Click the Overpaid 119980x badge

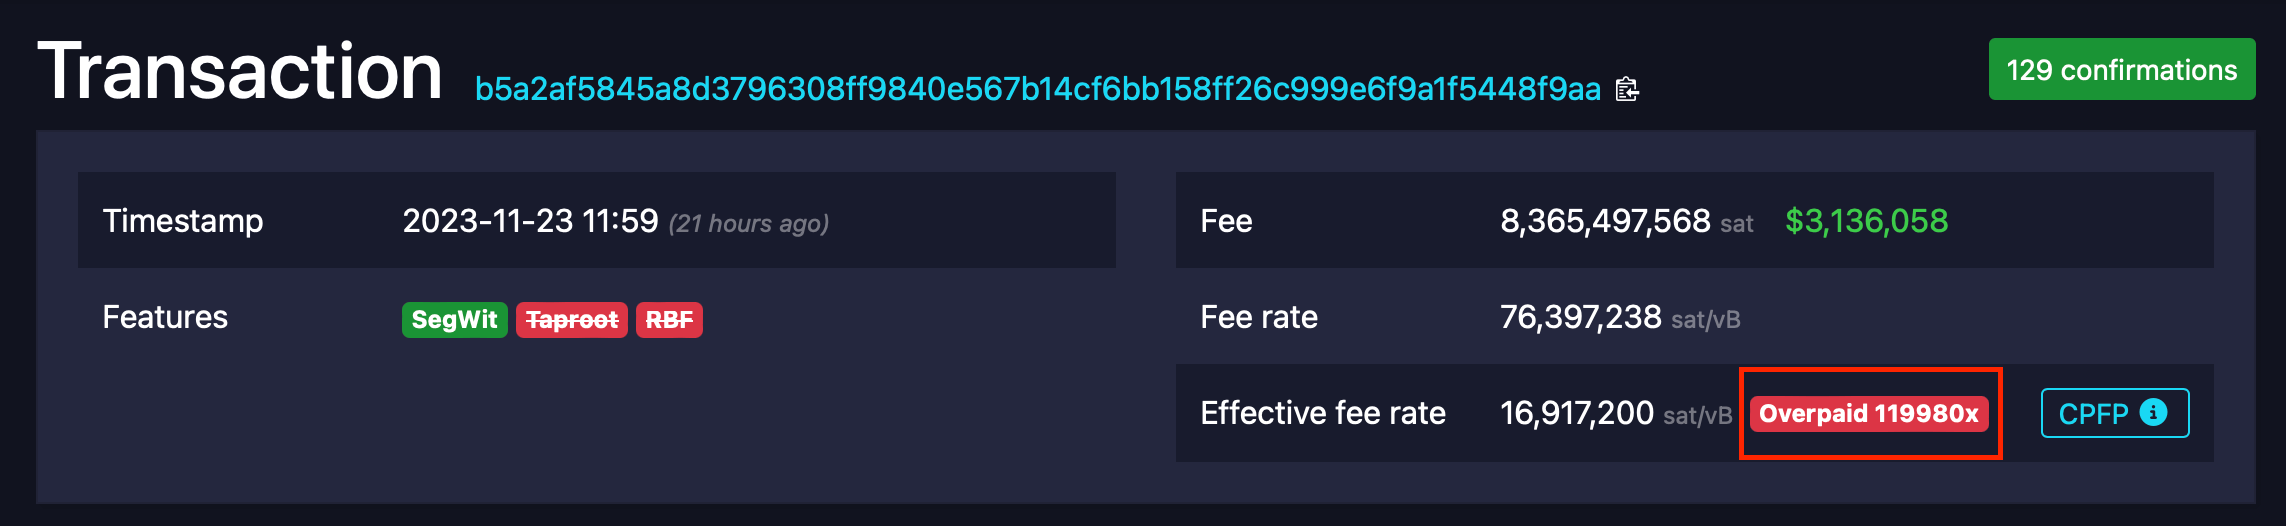coord(1868,414)
